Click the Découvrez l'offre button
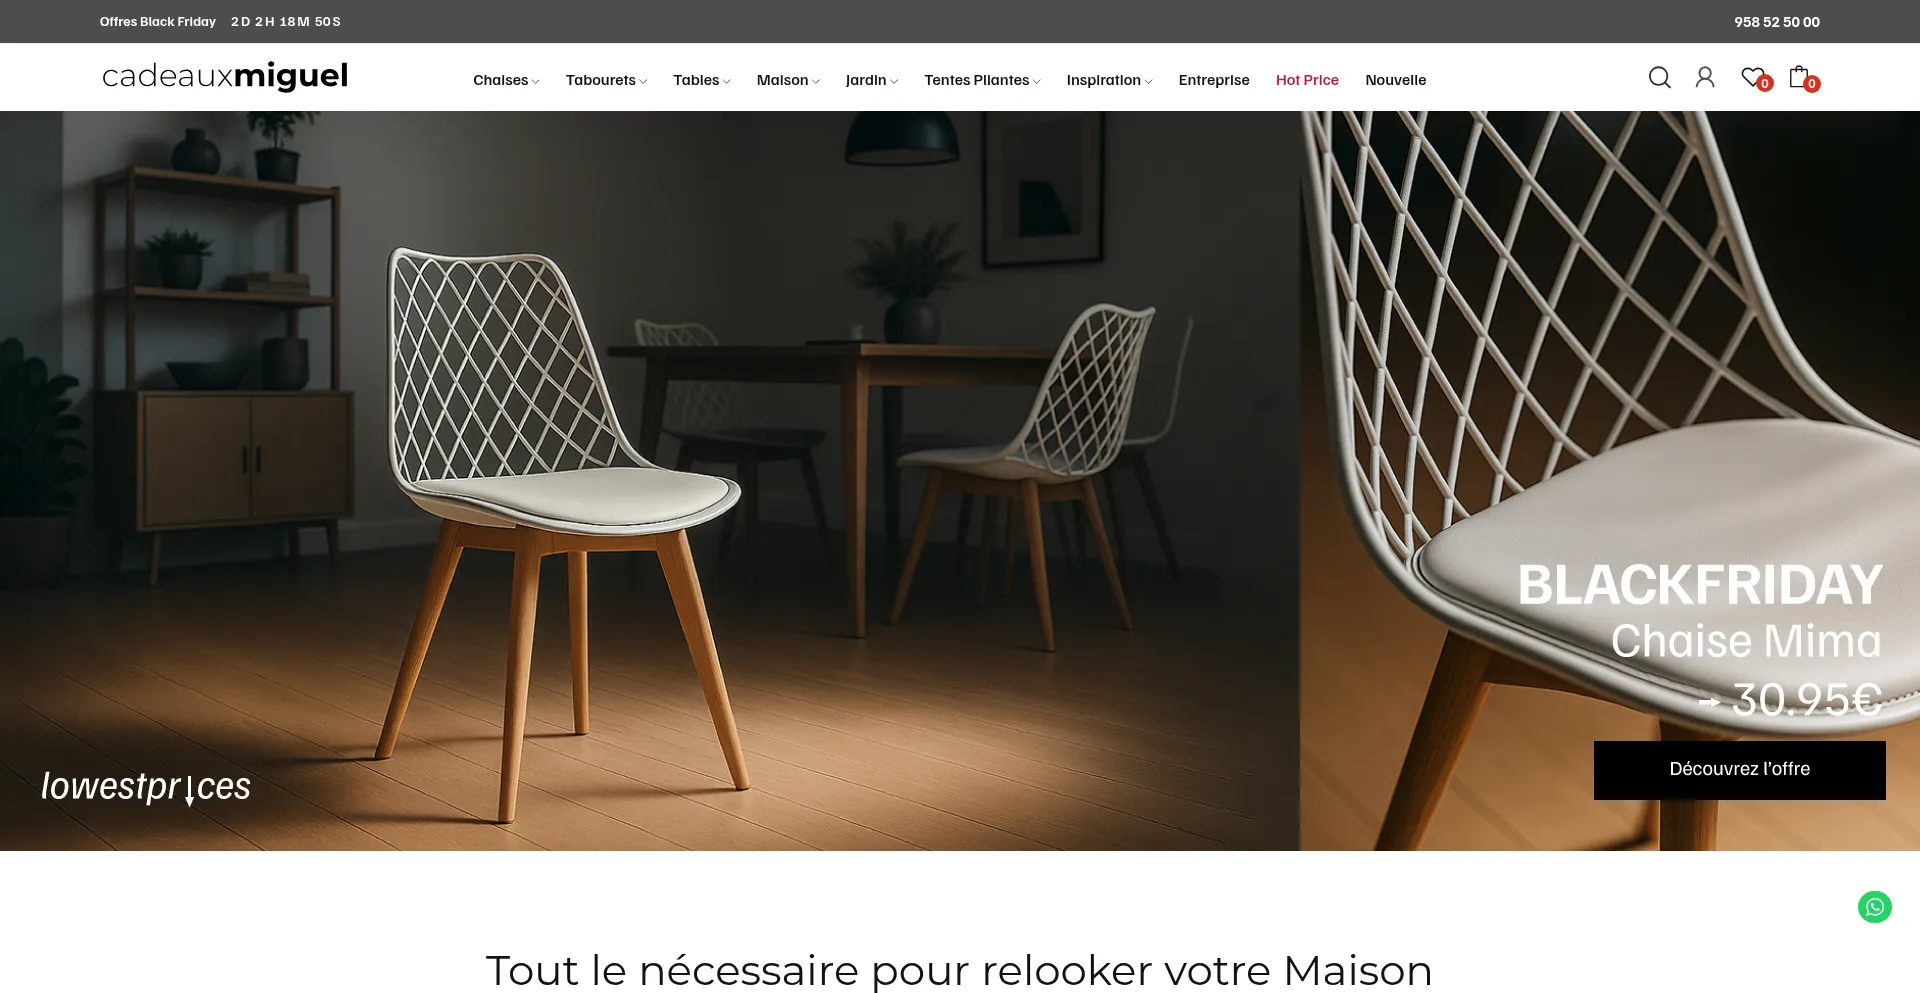The width and height of the screenshot is (1920, 993). pyautogui.click(x=1740, y=770)
